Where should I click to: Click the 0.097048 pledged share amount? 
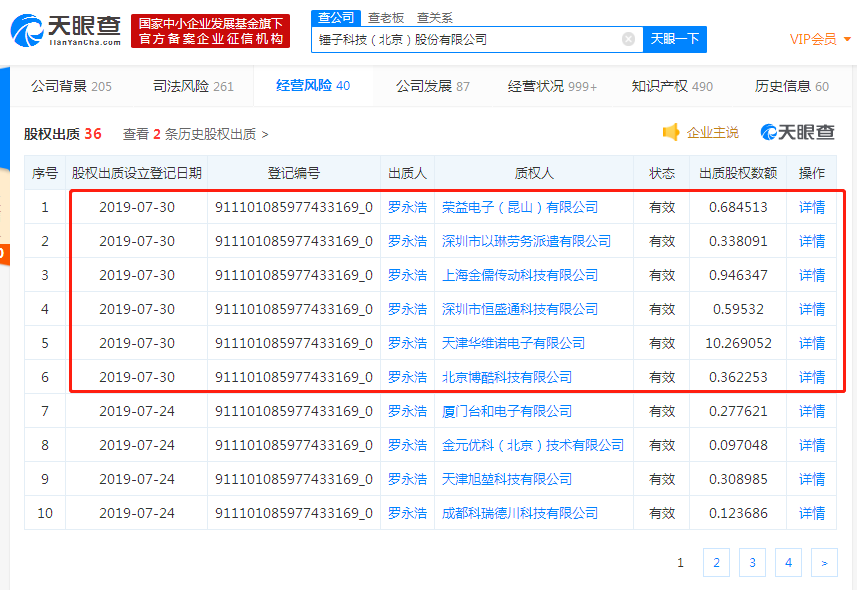point(738,445)
